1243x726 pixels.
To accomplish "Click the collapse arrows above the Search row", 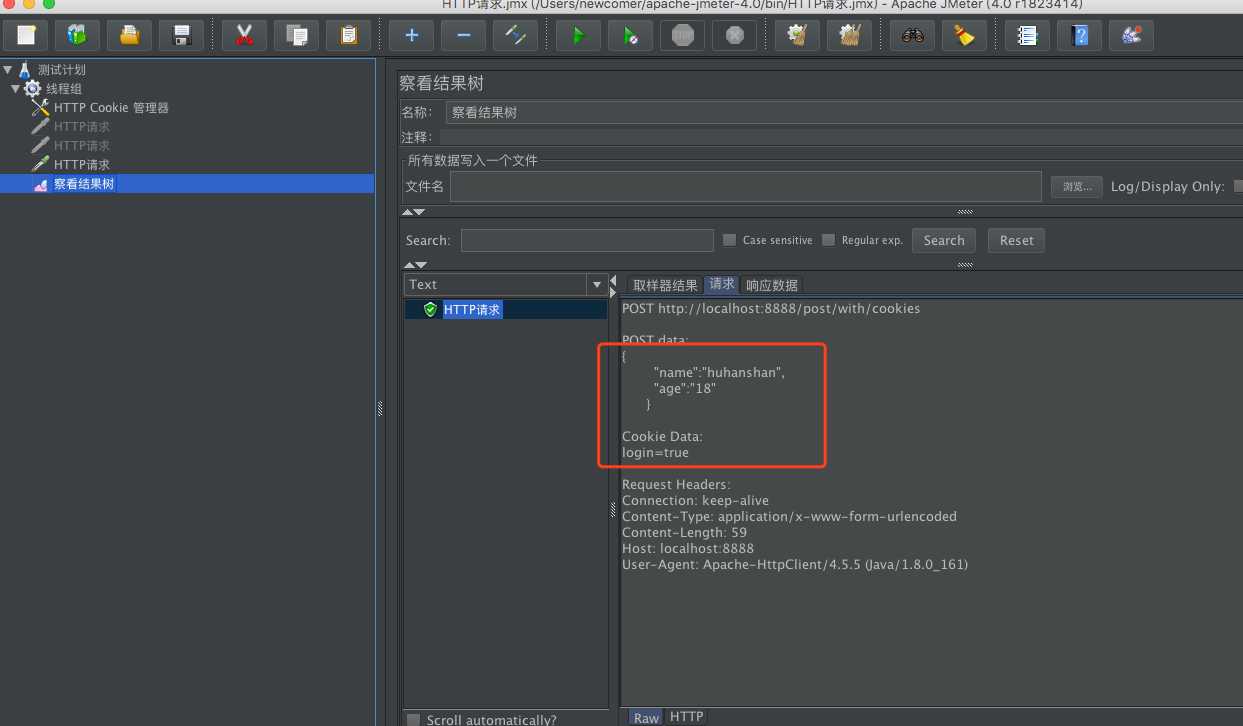I will pyautogui.click(x=413, y=212).
